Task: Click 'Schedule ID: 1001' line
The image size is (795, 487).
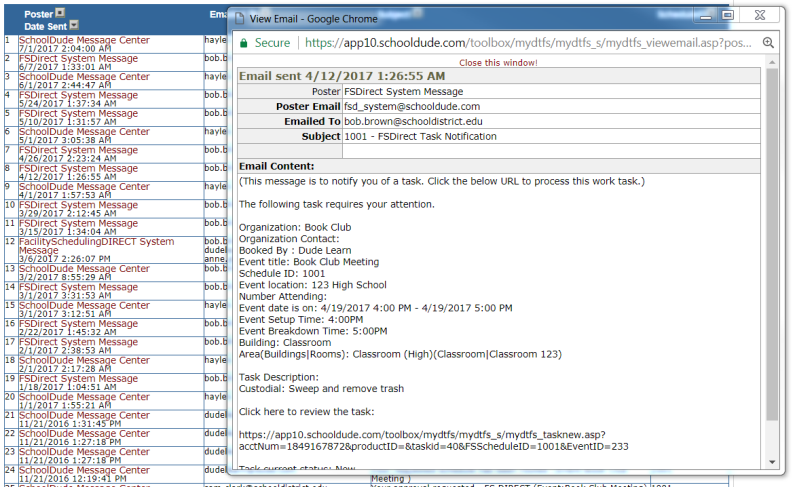Action: tap(282, 274)
